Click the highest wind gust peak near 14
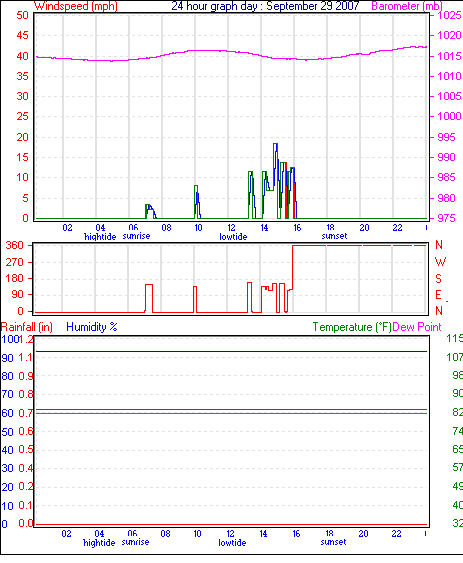This screenshot has height=563, width=463. (x=276, y=144)
